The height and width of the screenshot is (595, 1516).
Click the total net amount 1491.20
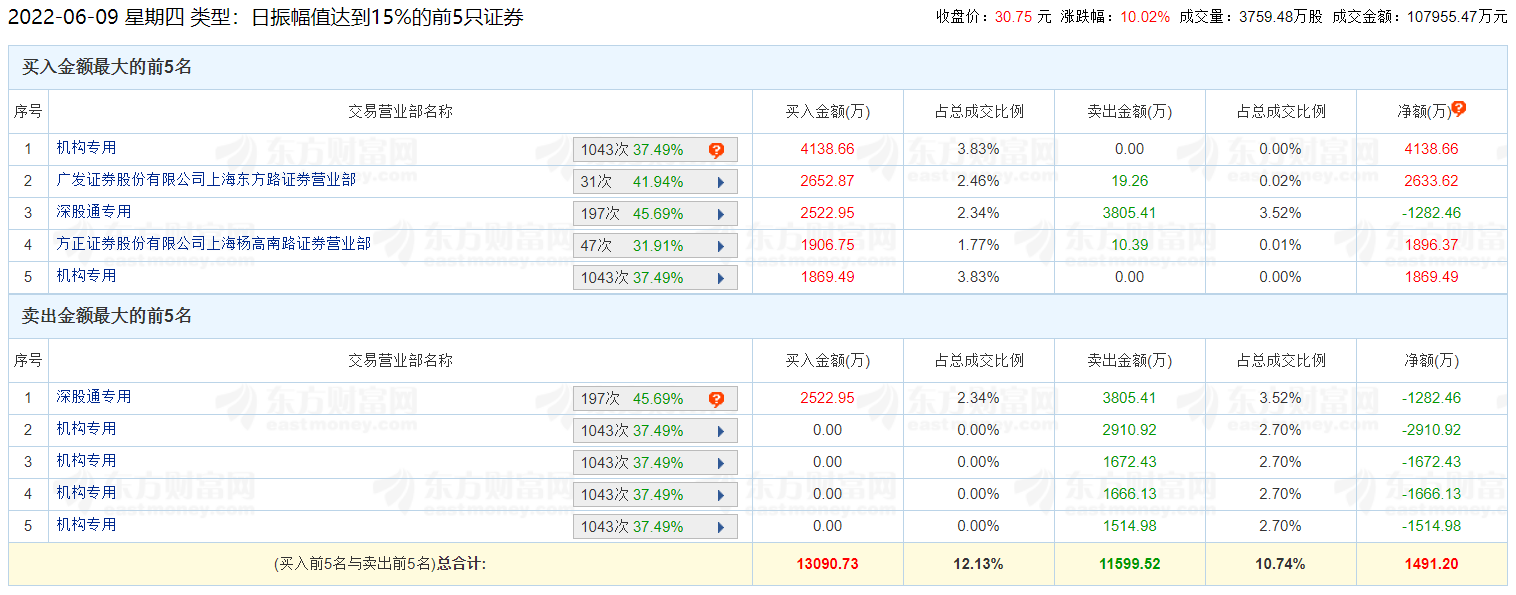[x=1431, y=564]
